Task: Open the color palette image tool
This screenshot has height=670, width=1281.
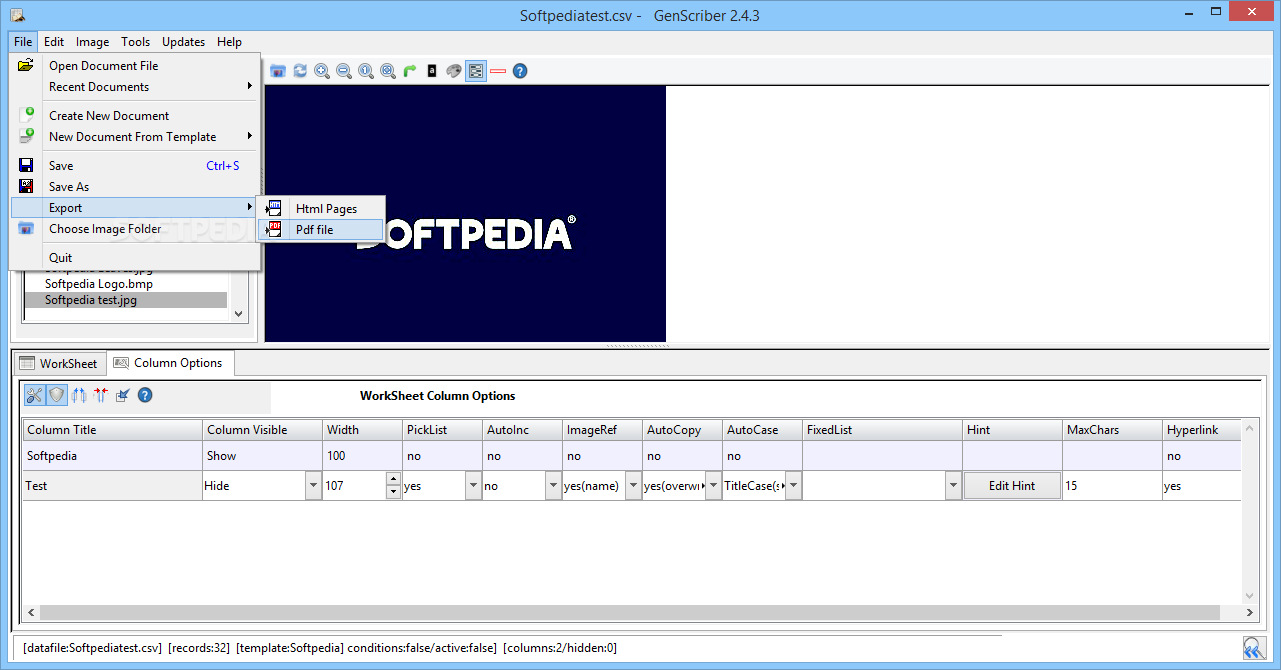Action: 454,71
